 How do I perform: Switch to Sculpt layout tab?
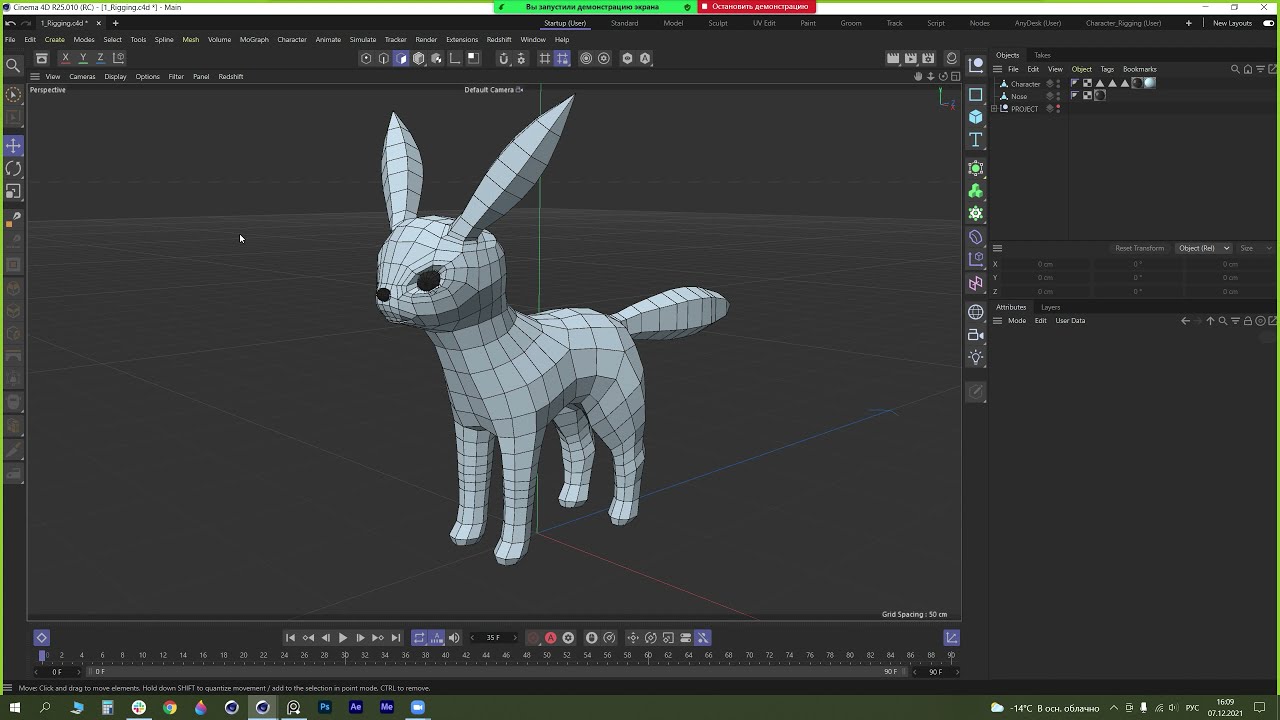[718, 23]
